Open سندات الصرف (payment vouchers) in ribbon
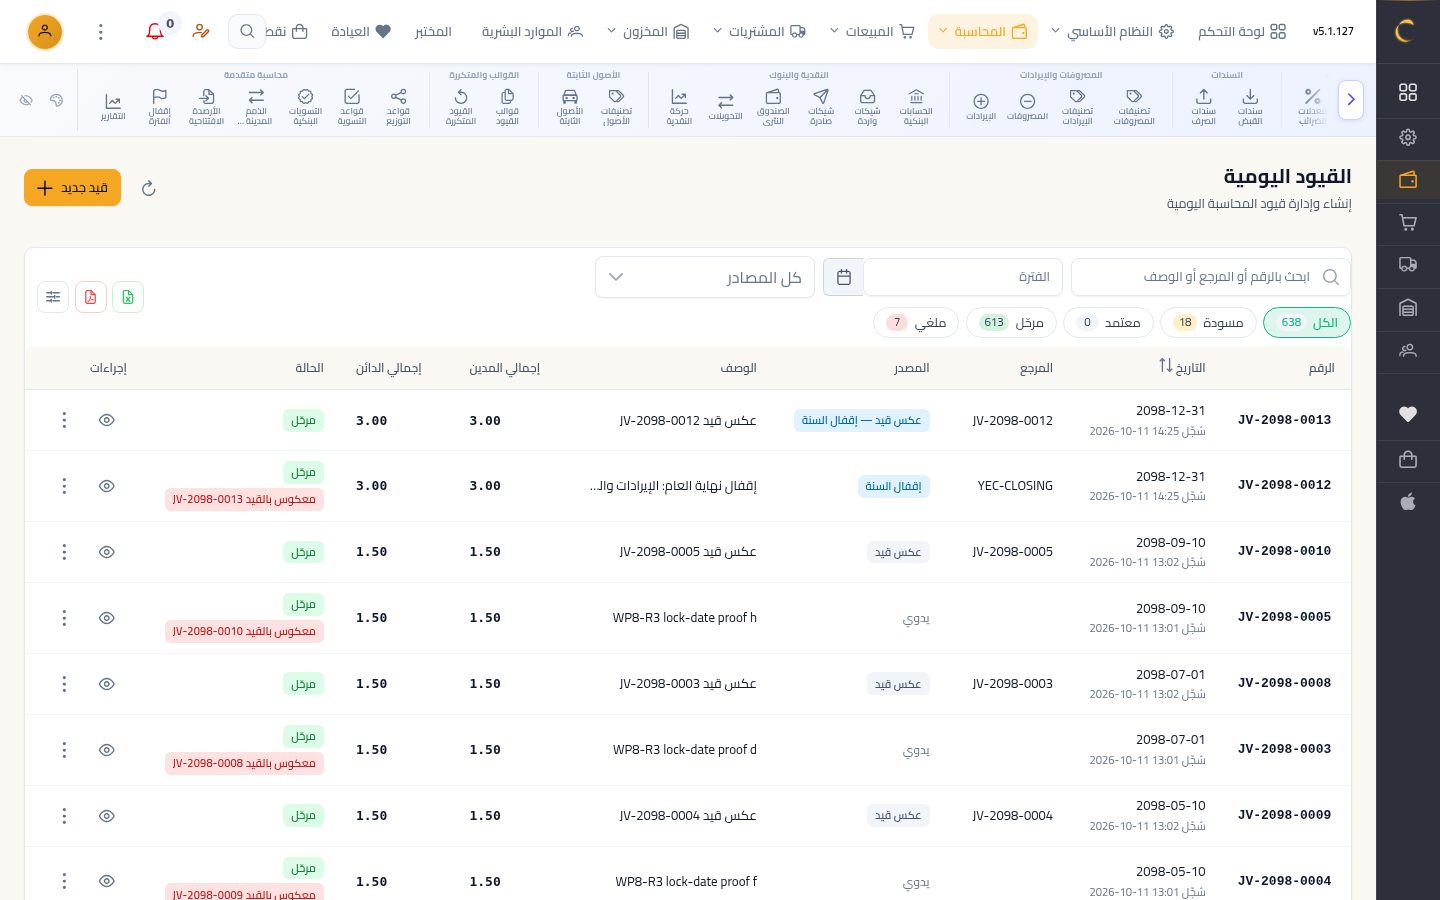The width and height of the screenshot is (1440, 900). pyautogui.click(x=1203, y=106)
